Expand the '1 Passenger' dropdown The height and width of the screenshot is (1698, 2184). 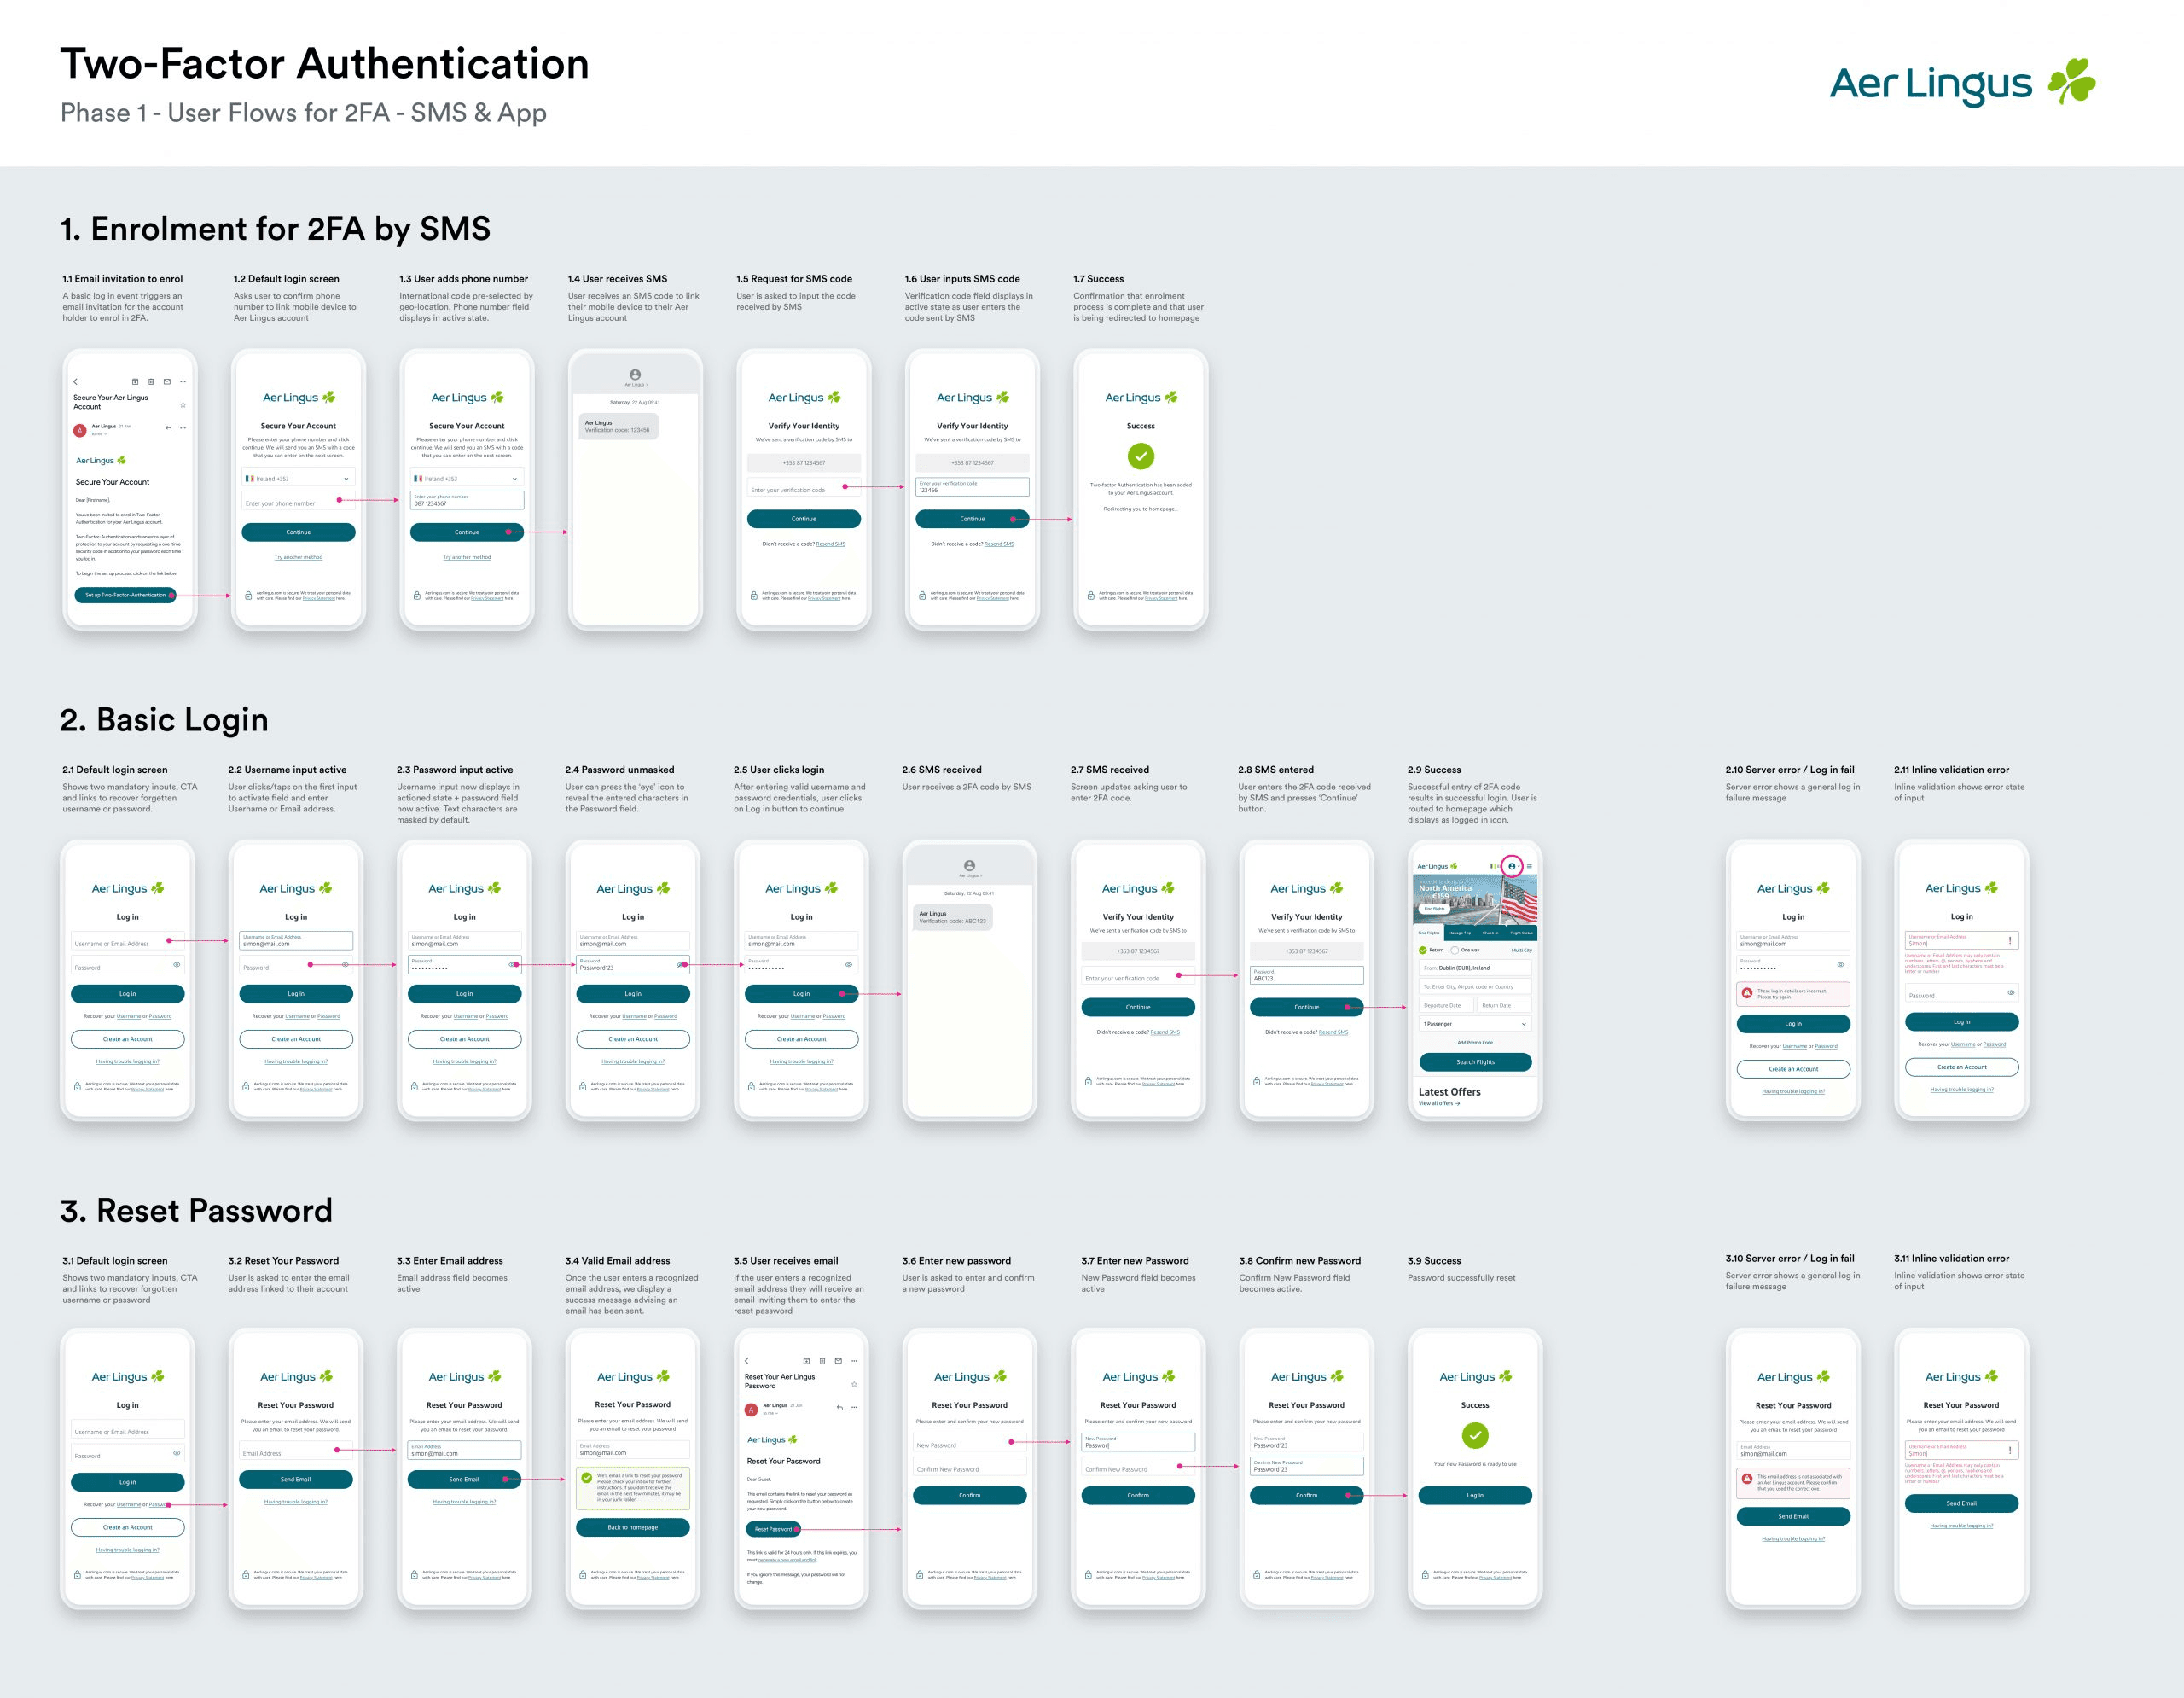[x=1475, y=1024]
